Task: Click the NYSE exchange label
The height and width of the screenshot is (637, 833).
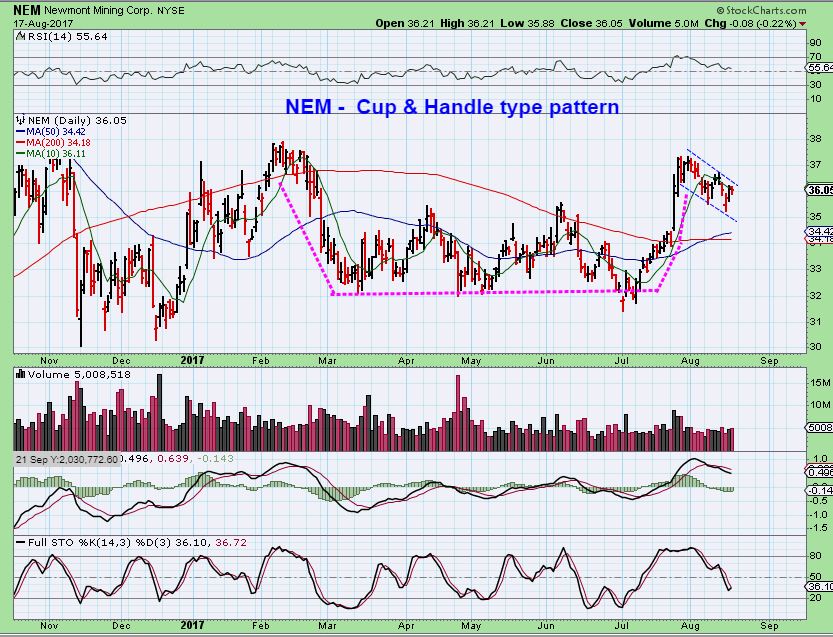Action: [x=171, y=11]
